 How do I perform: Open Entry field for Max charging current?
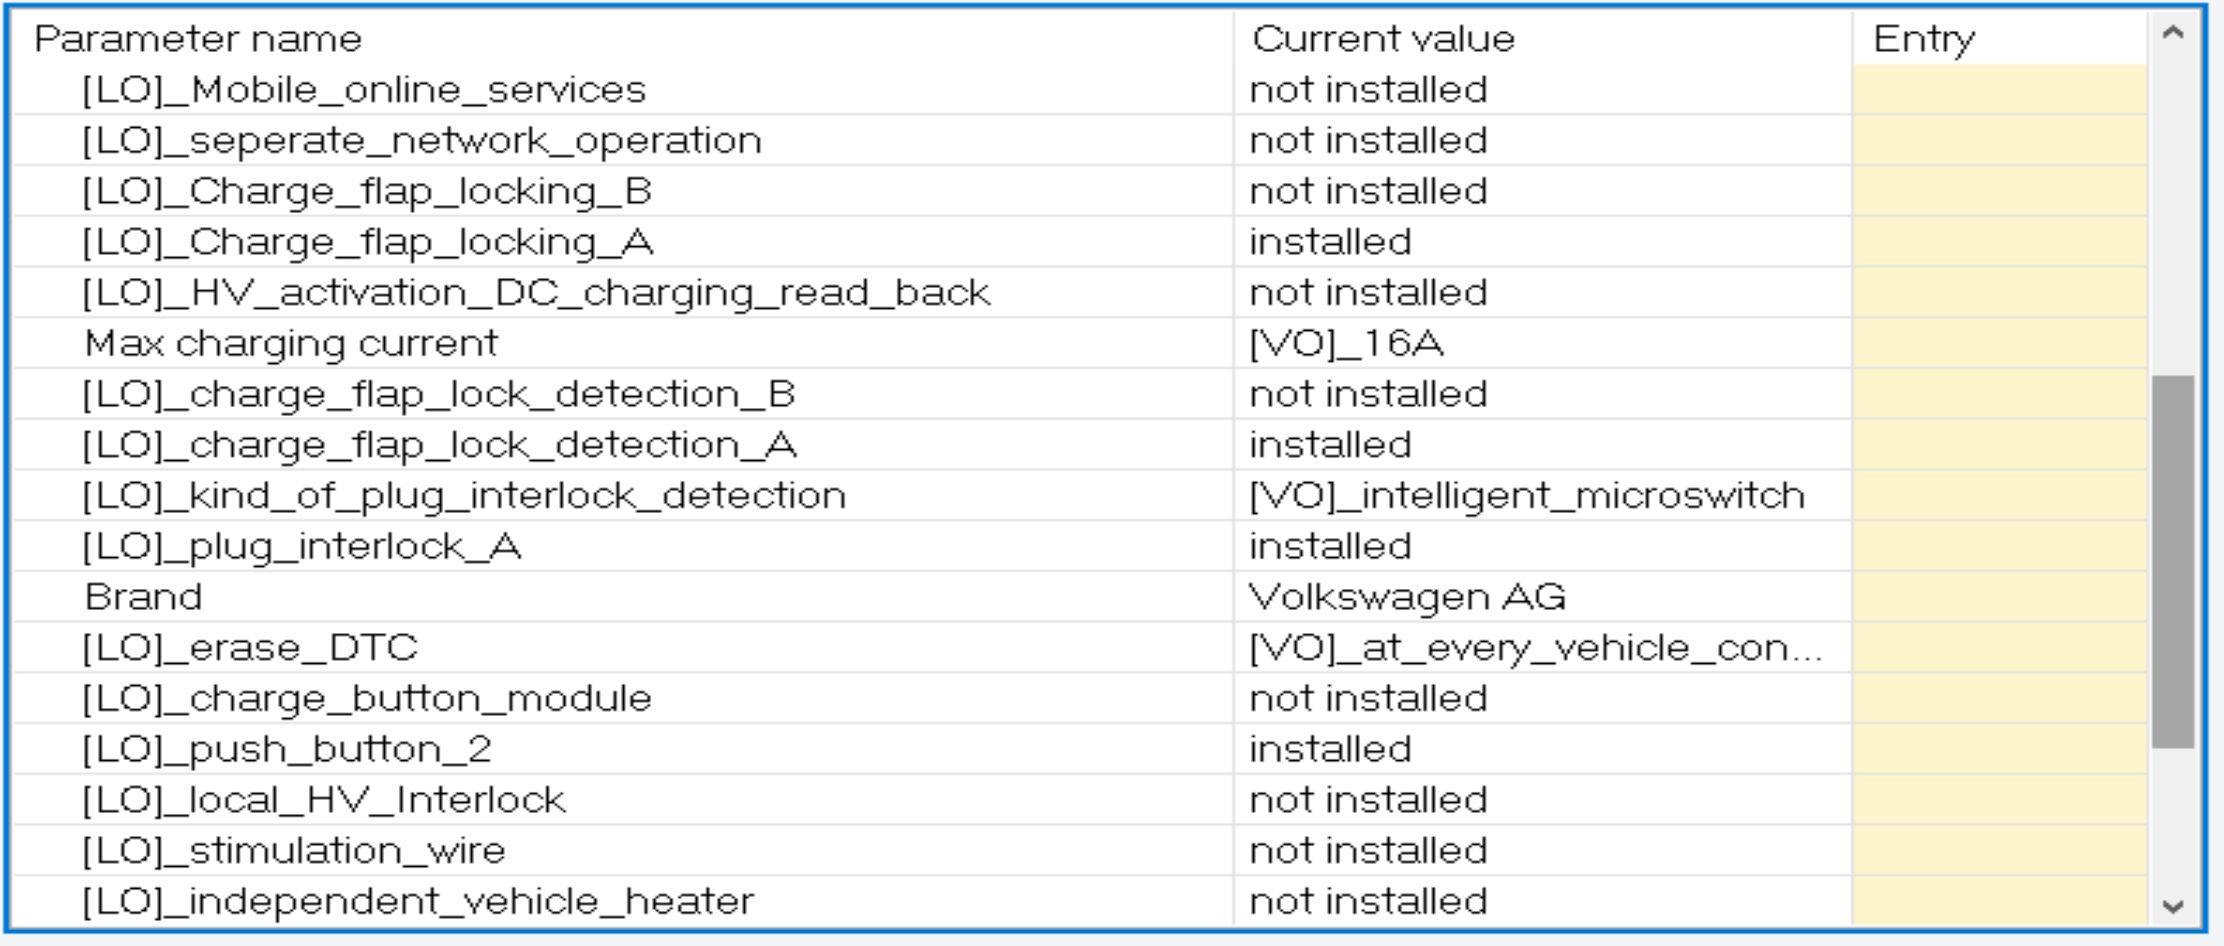(1999, 344)
